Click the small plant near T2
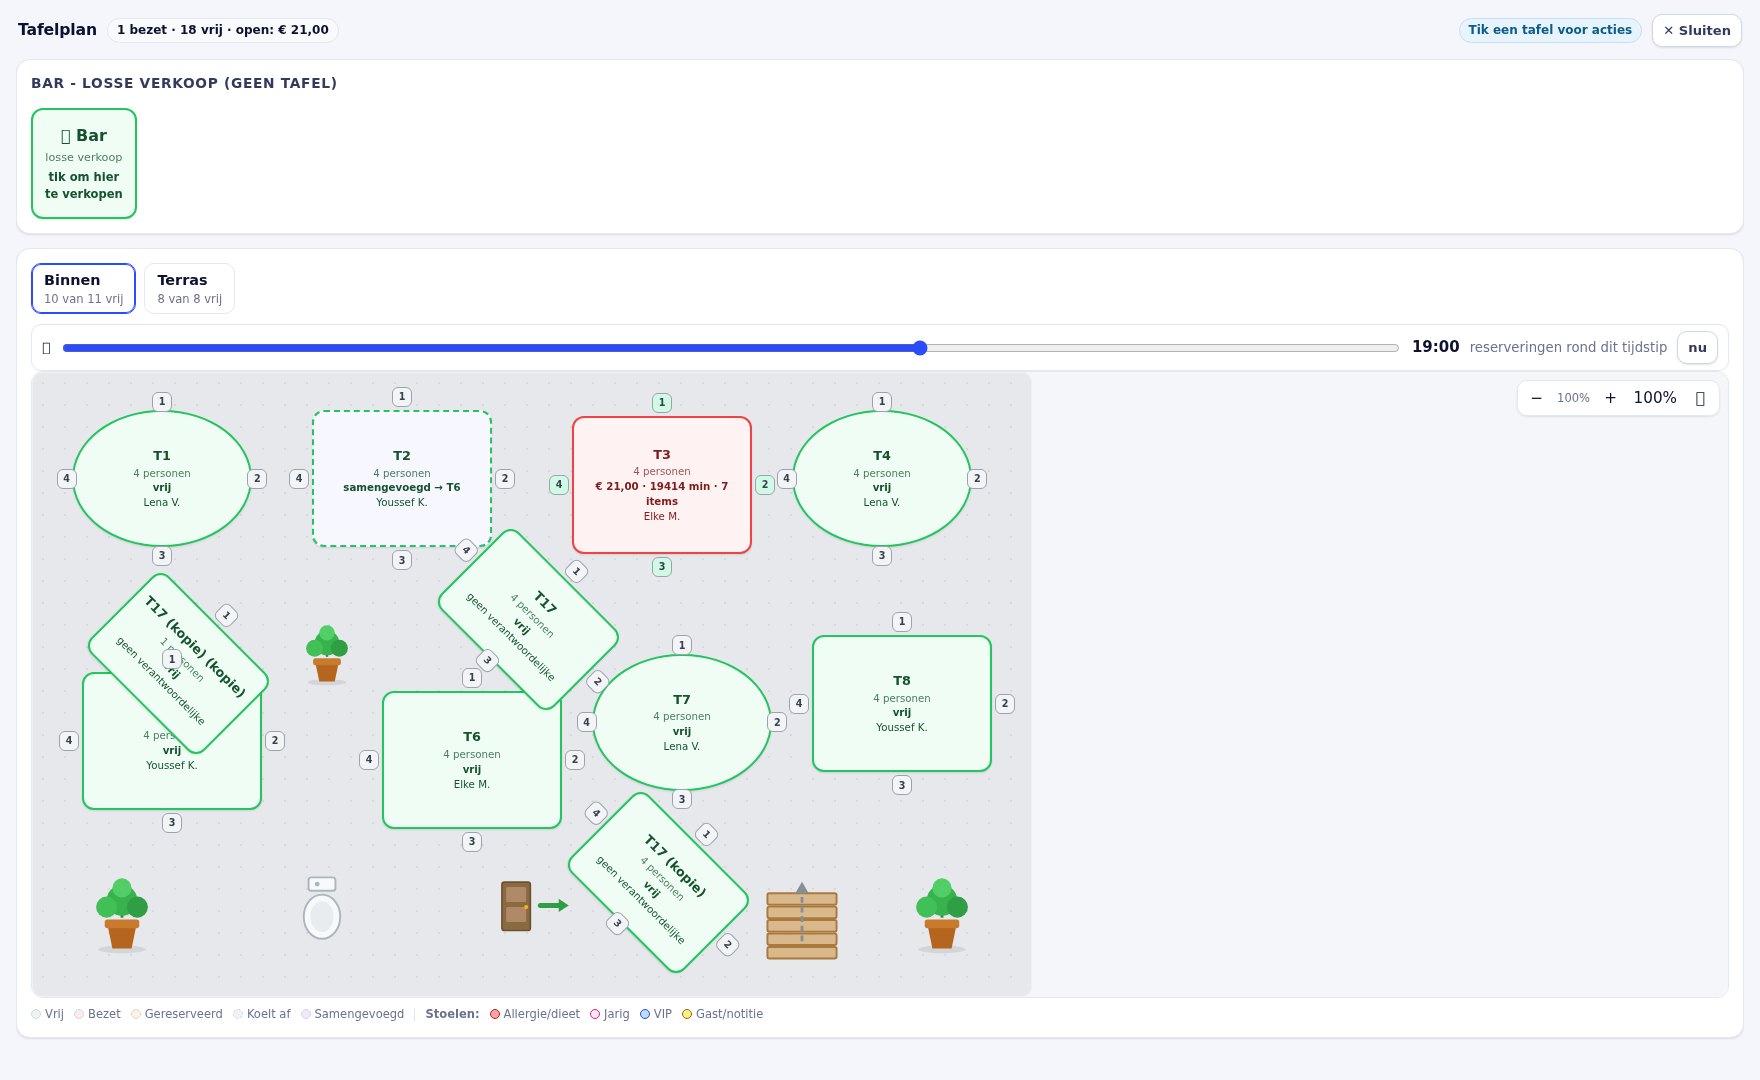Screen dimensions: 1760x1080 (327, 655)
